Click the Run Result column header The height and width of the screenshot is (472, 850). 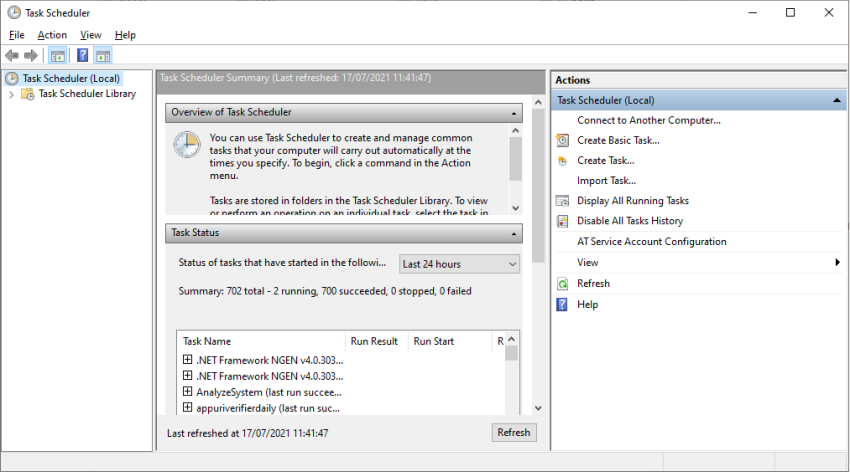pos(376,341)
